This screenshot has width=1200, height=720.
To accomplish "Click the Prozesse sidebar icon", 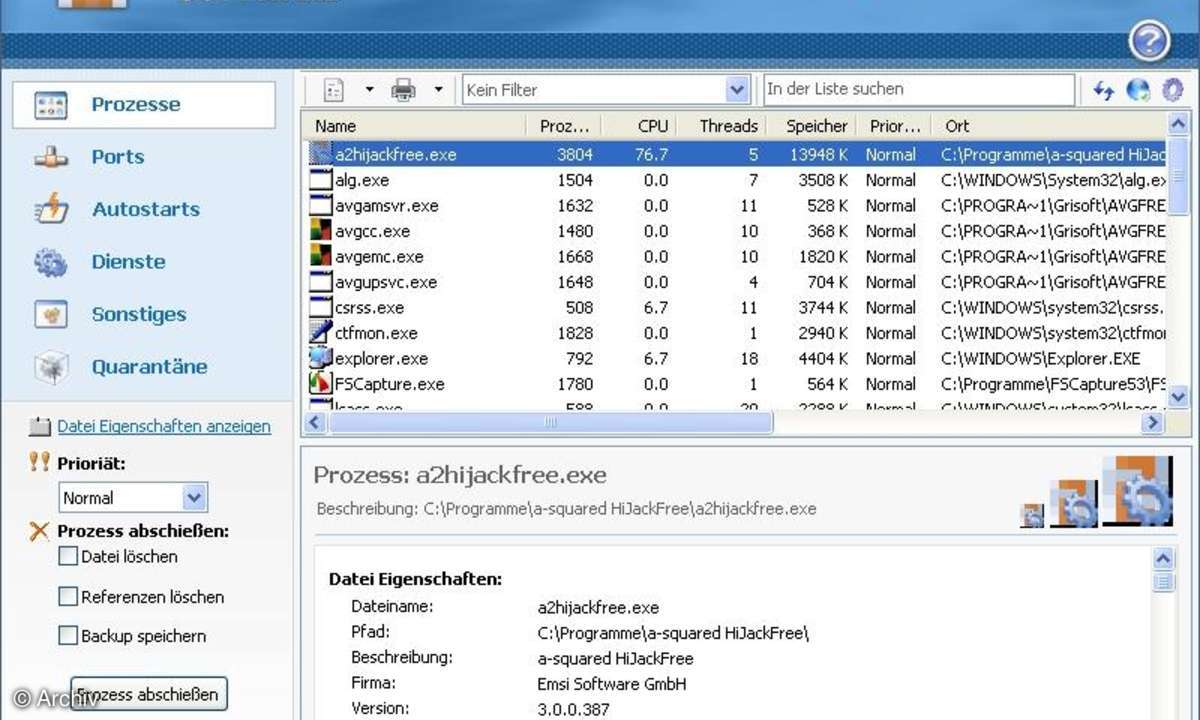I will (x=50, y=105).
